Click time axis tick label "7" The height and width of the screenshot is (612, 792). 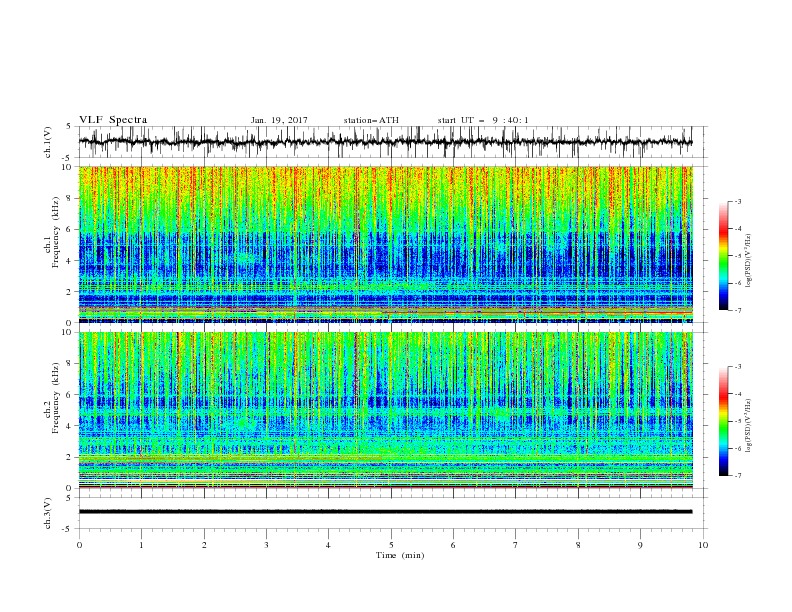coord(516,545)
